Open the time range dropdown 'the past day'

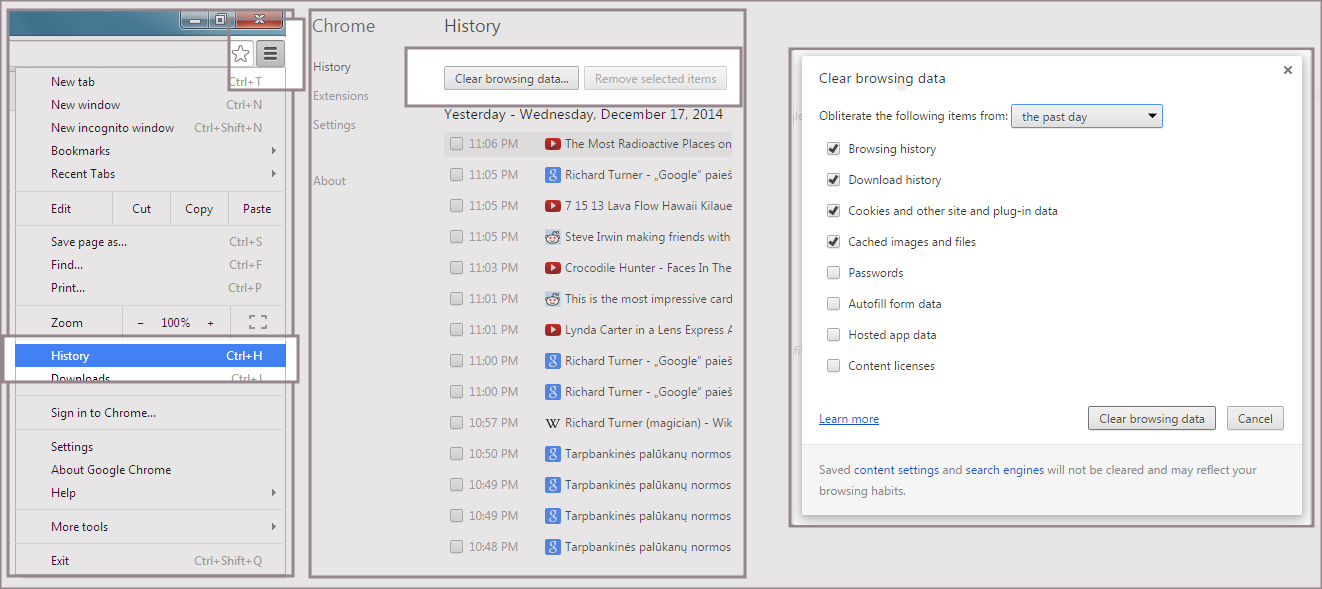coord(1086,117)
